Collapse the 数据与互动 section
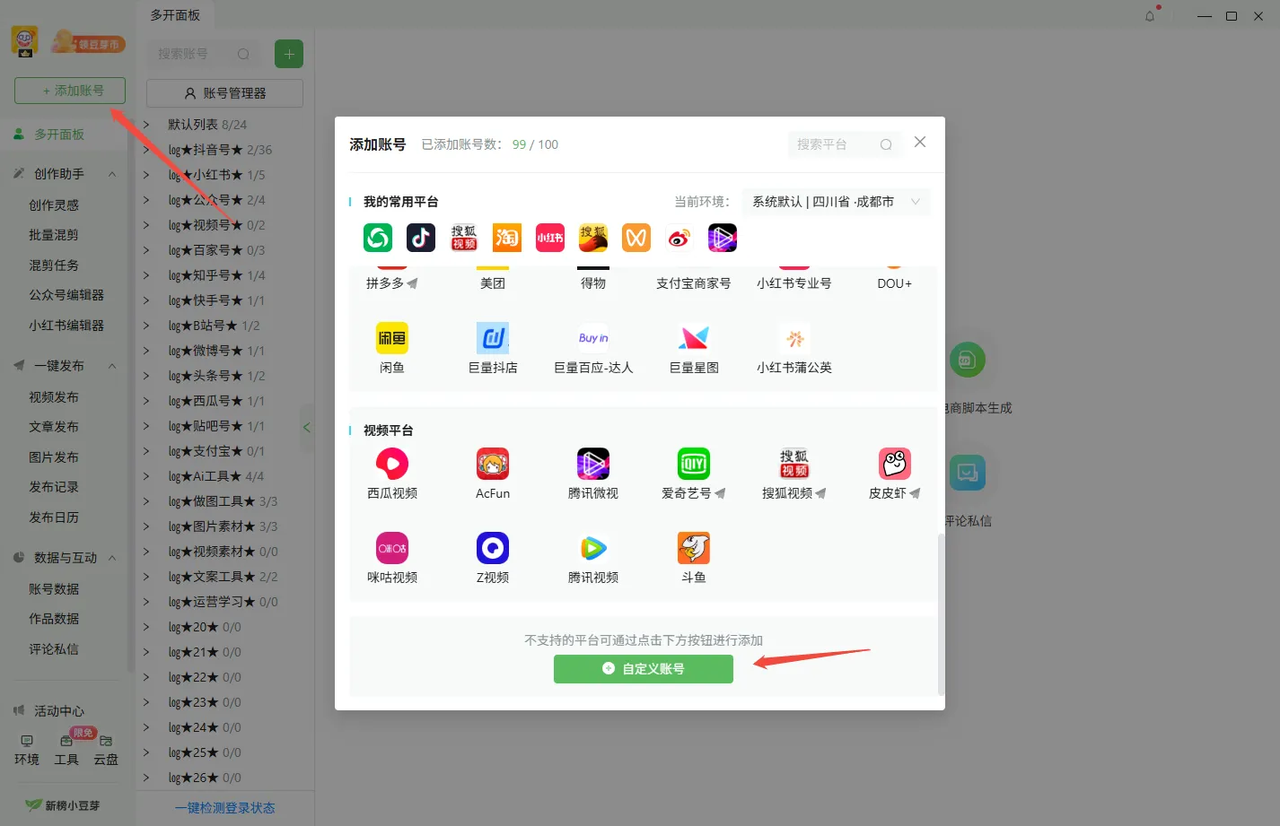Image resolution: width=1280 pixels, height=826 pixels. 112,558
